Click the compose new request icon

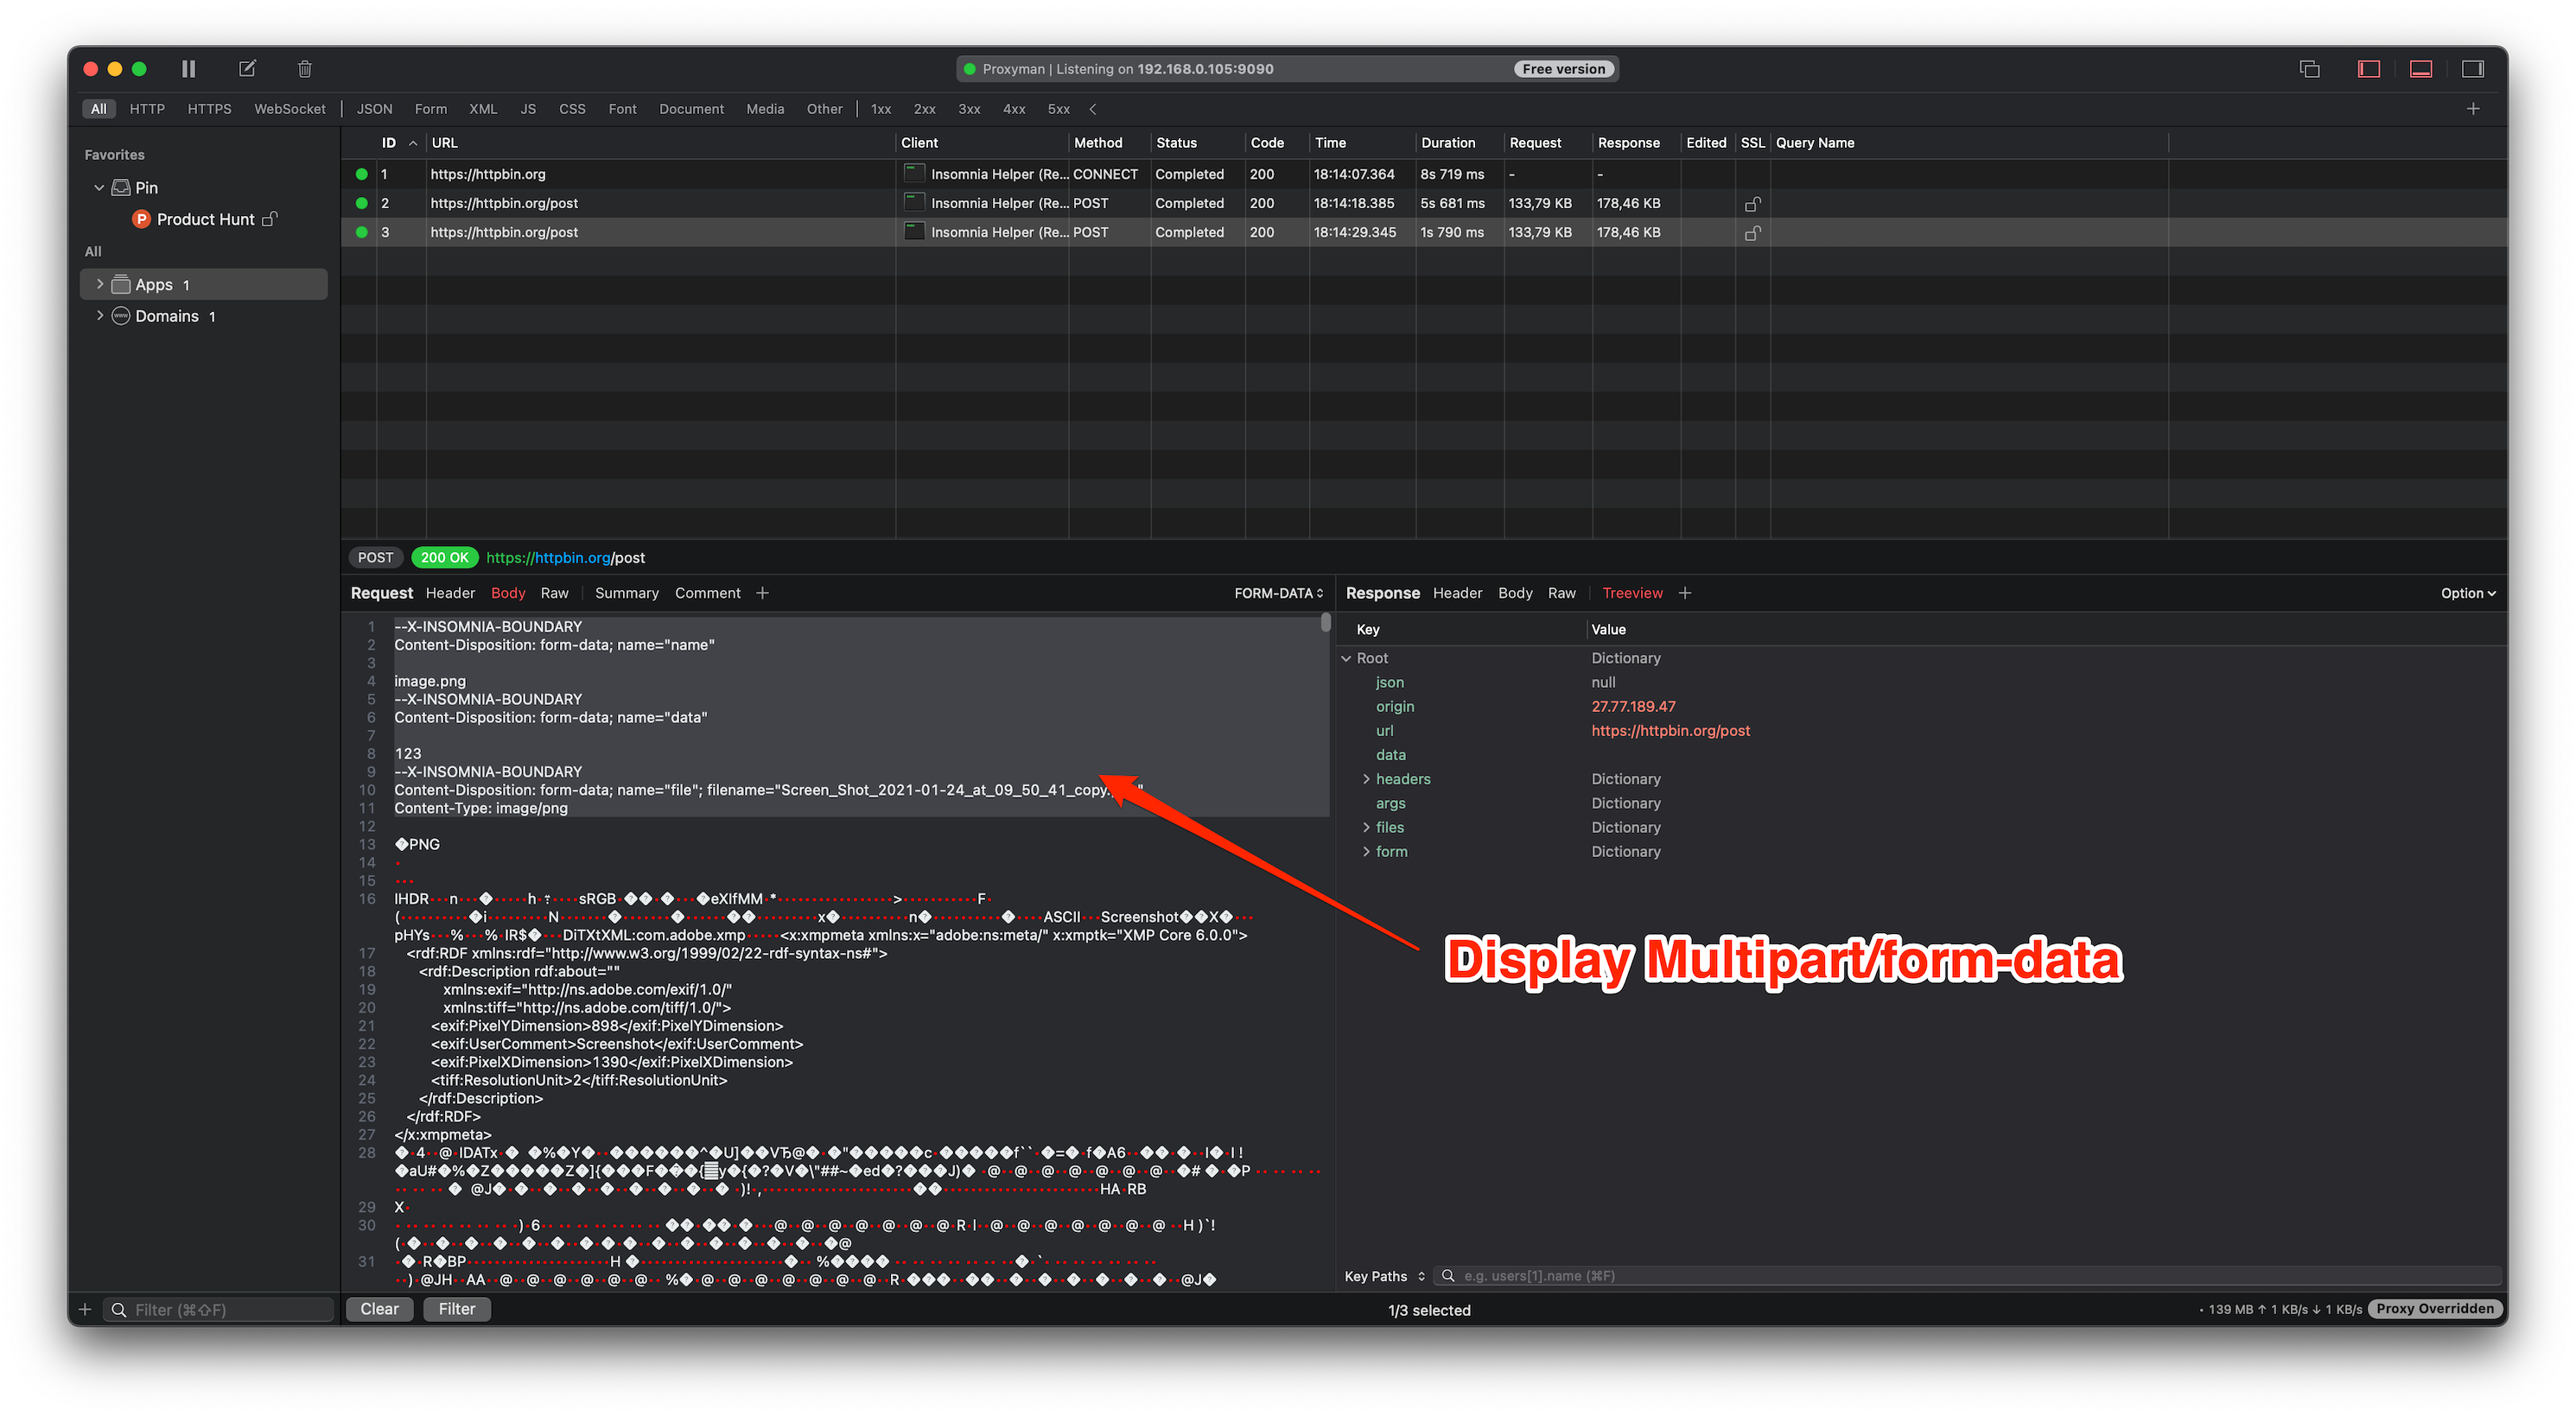[247, 69]
